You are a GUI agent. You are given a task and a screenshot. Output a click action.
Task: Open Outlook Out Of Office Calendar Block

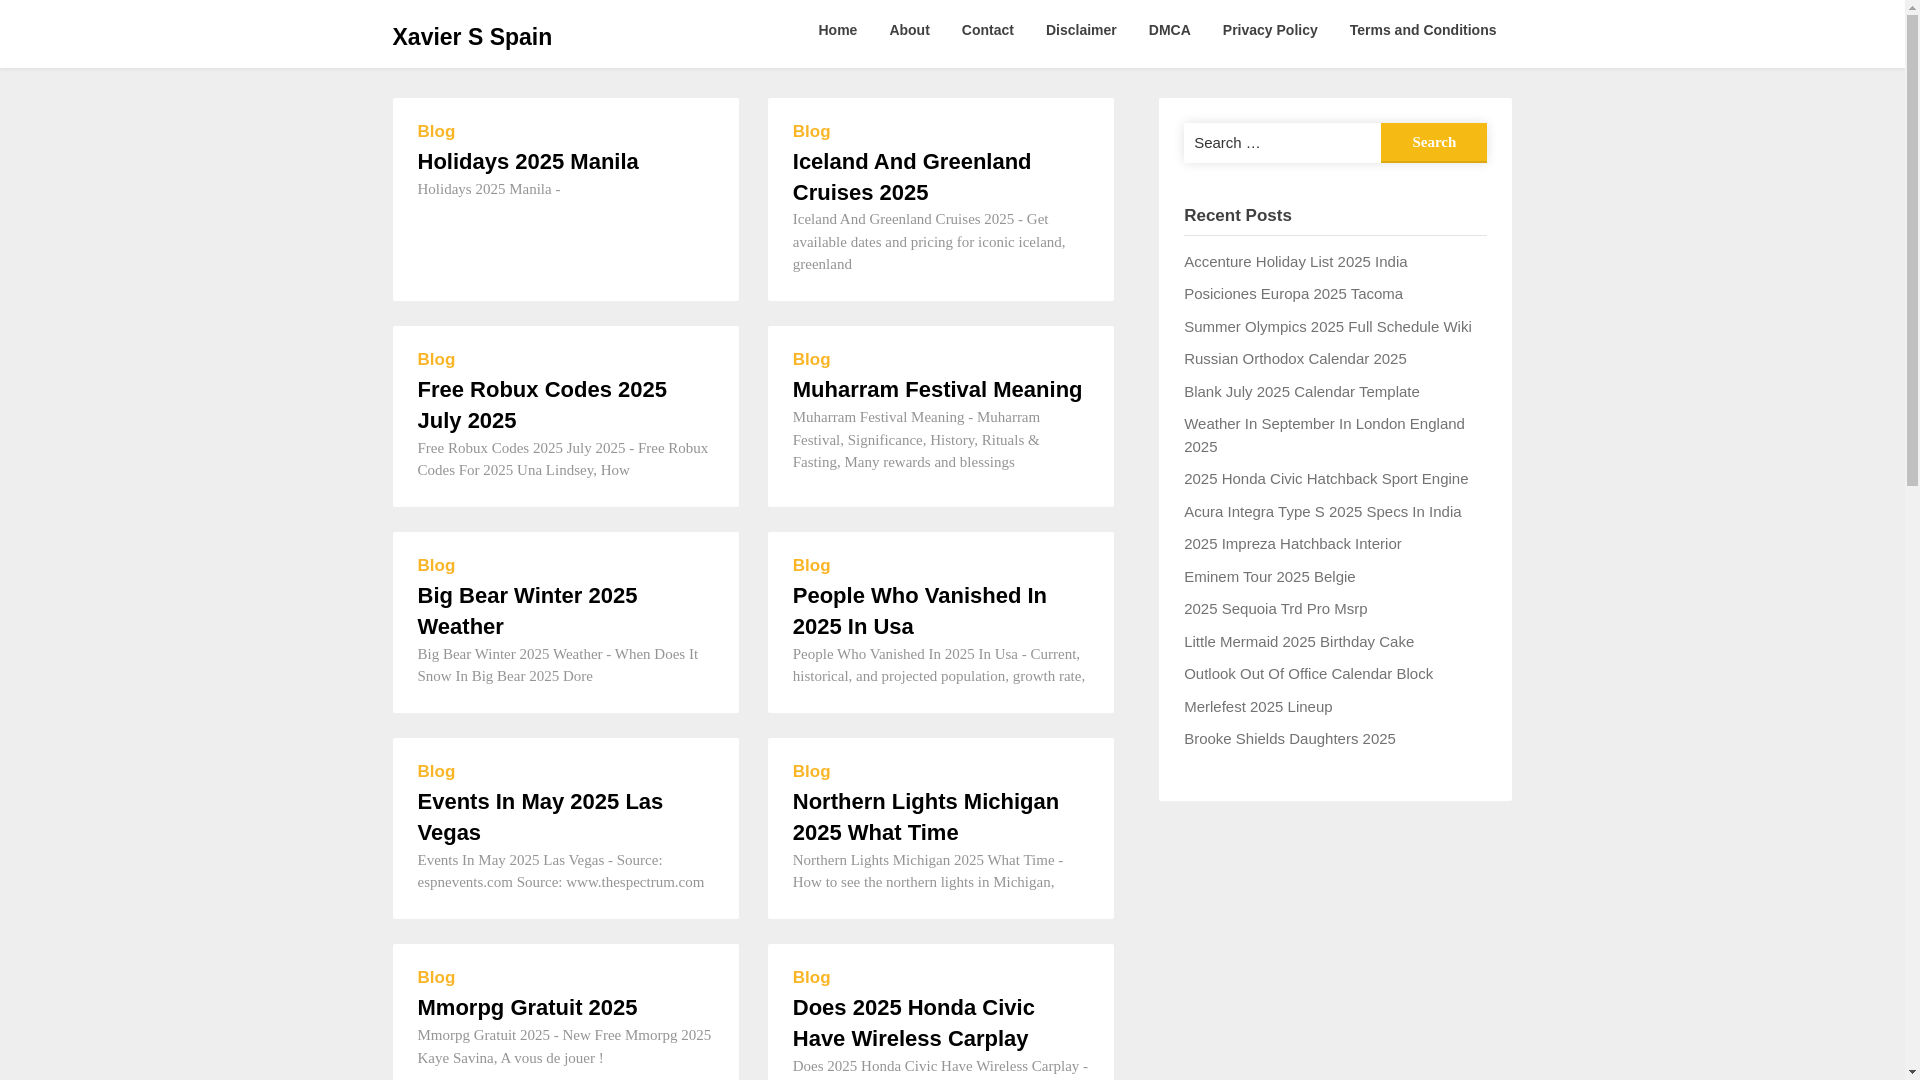click(x=1308, y=673)
